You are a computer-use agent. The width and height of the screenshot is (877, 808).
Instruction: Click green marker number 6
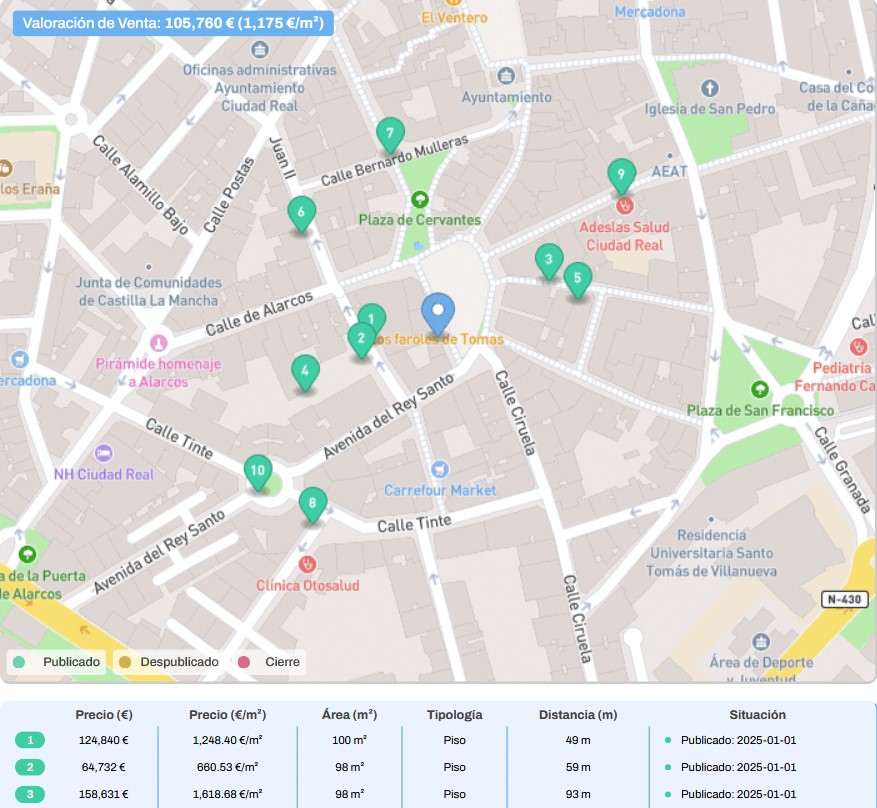tap(300, 212)
